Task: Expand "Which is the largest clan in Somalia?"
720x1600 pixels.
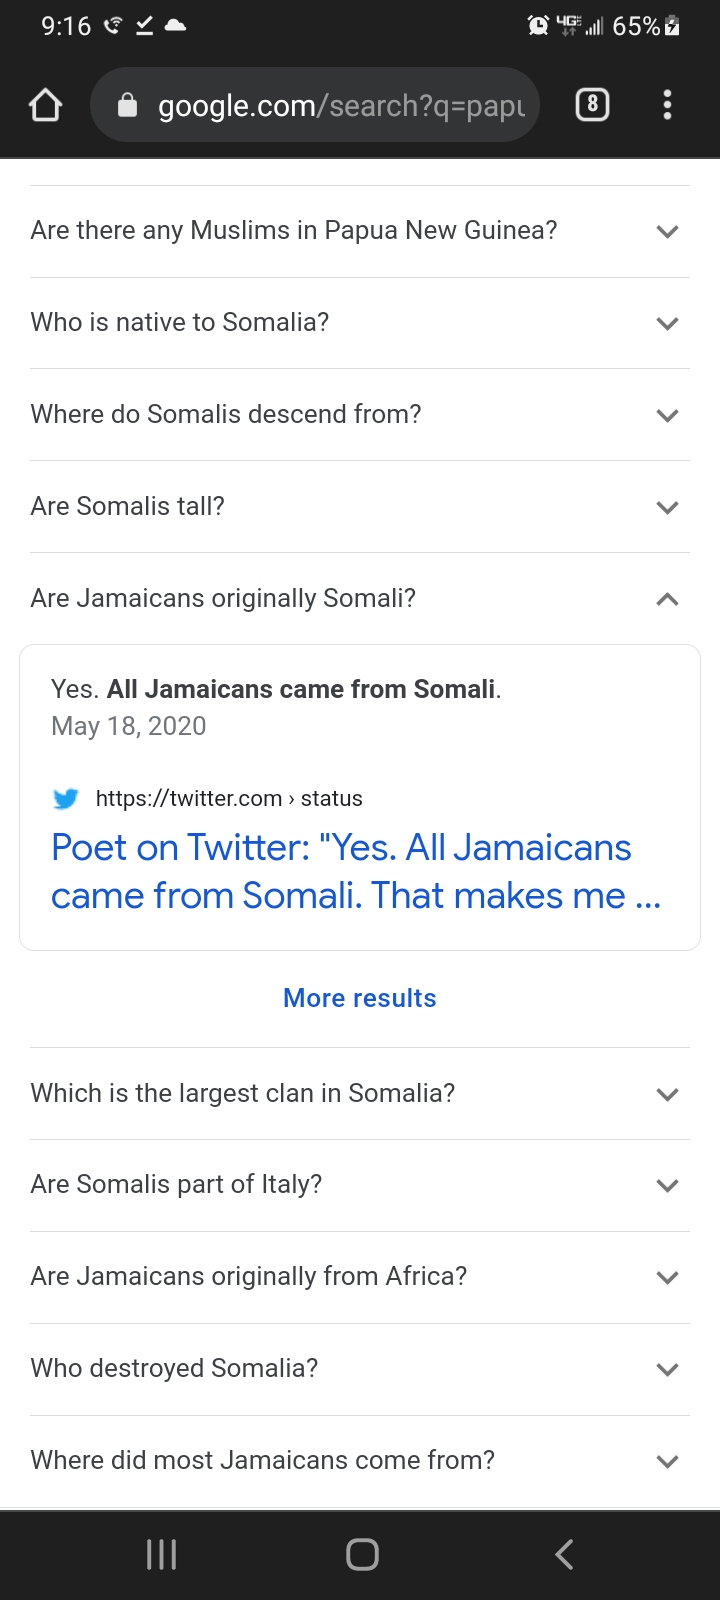Action: click(360, 1094)
